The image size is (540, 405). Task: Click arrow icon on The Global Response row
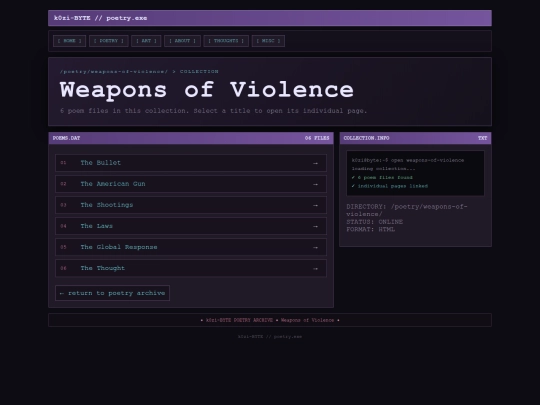(x=315, y=247)
